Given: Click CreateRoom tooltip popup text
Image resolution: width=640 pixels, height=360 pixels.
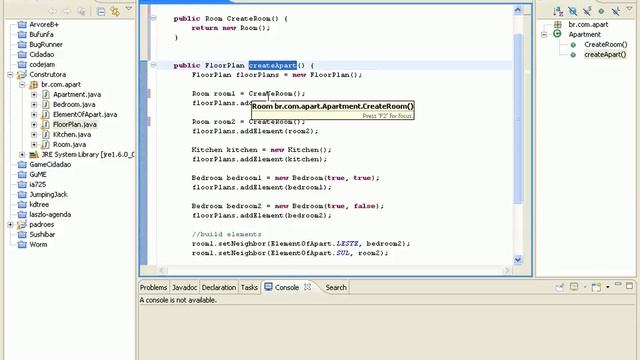Looking at the screenshot, I should point(333,106).
